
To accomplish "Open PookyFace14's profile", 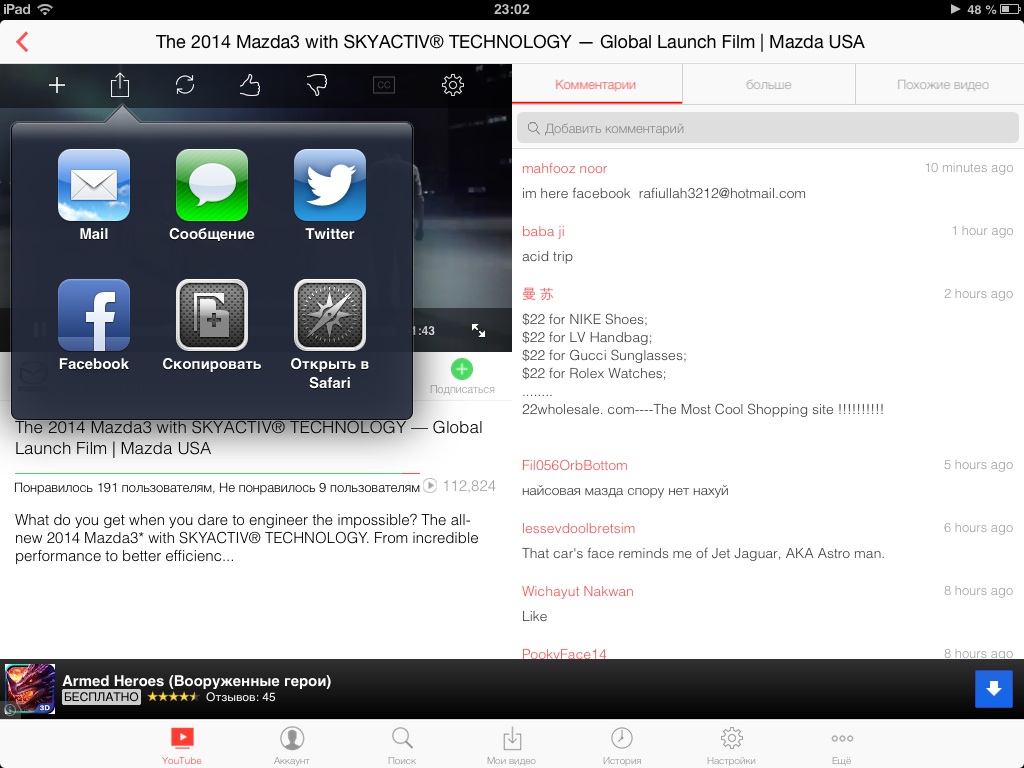I will pyautogui.click(x=564, y=653).
